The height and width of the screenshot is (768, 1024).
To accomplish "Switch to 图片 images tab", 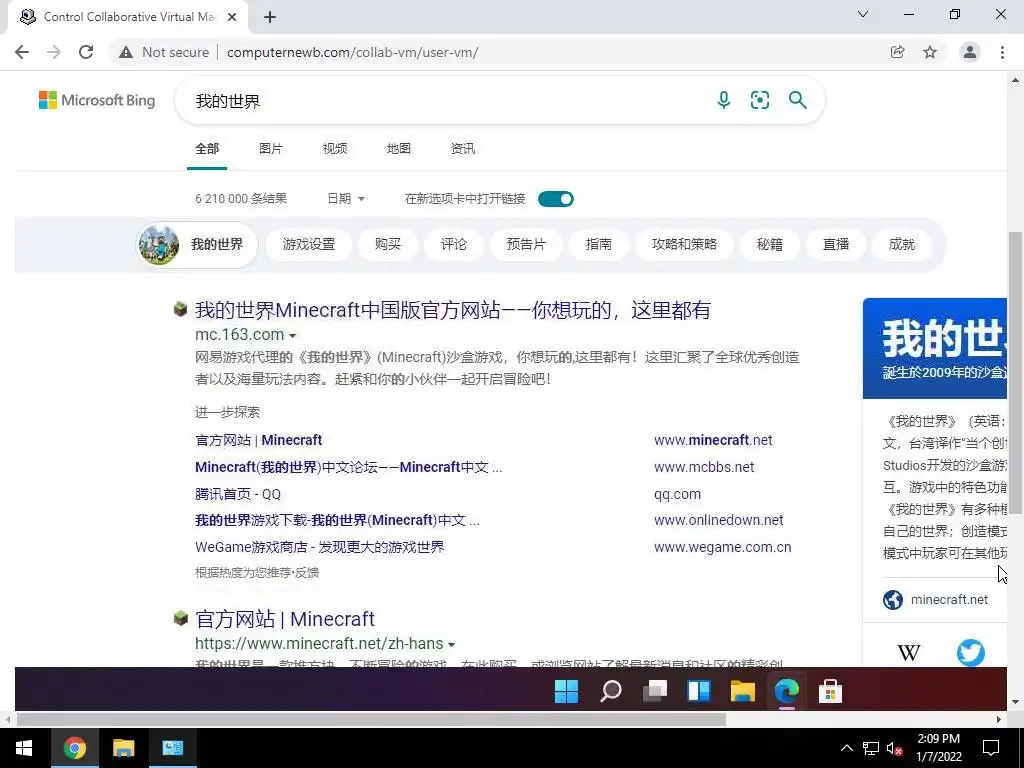I will click(270, 149).
